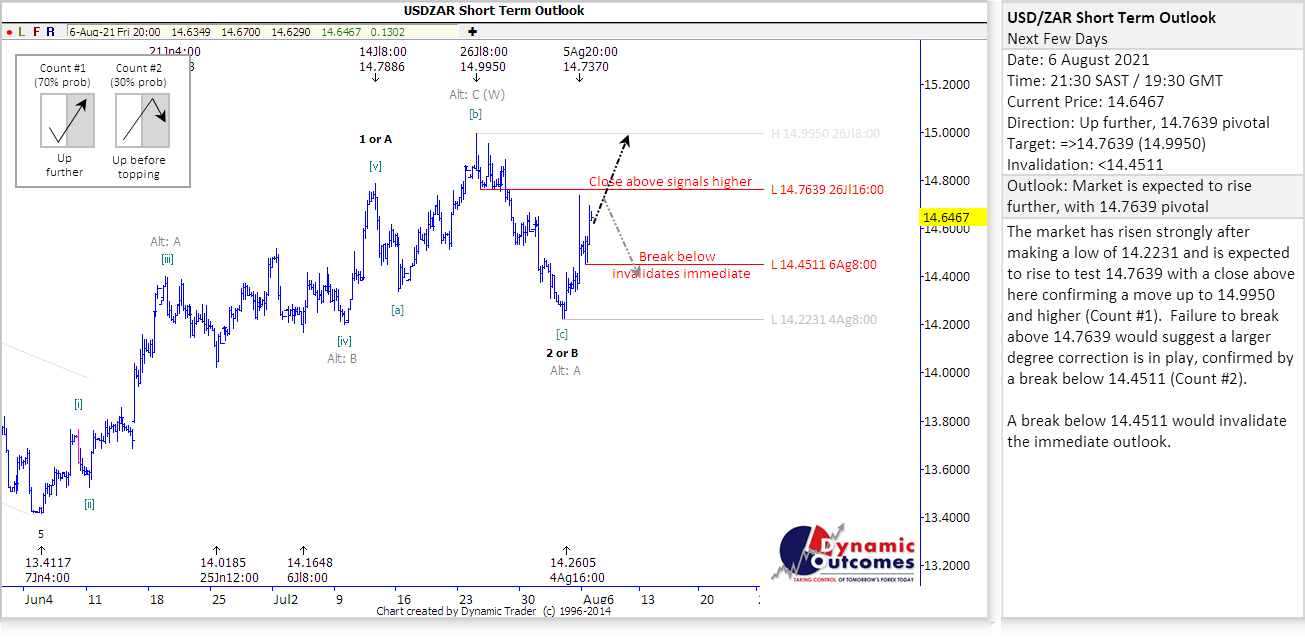1305x637 pixels.
Task: Click the L toolbar letter
Action: (x=22, y=32)
